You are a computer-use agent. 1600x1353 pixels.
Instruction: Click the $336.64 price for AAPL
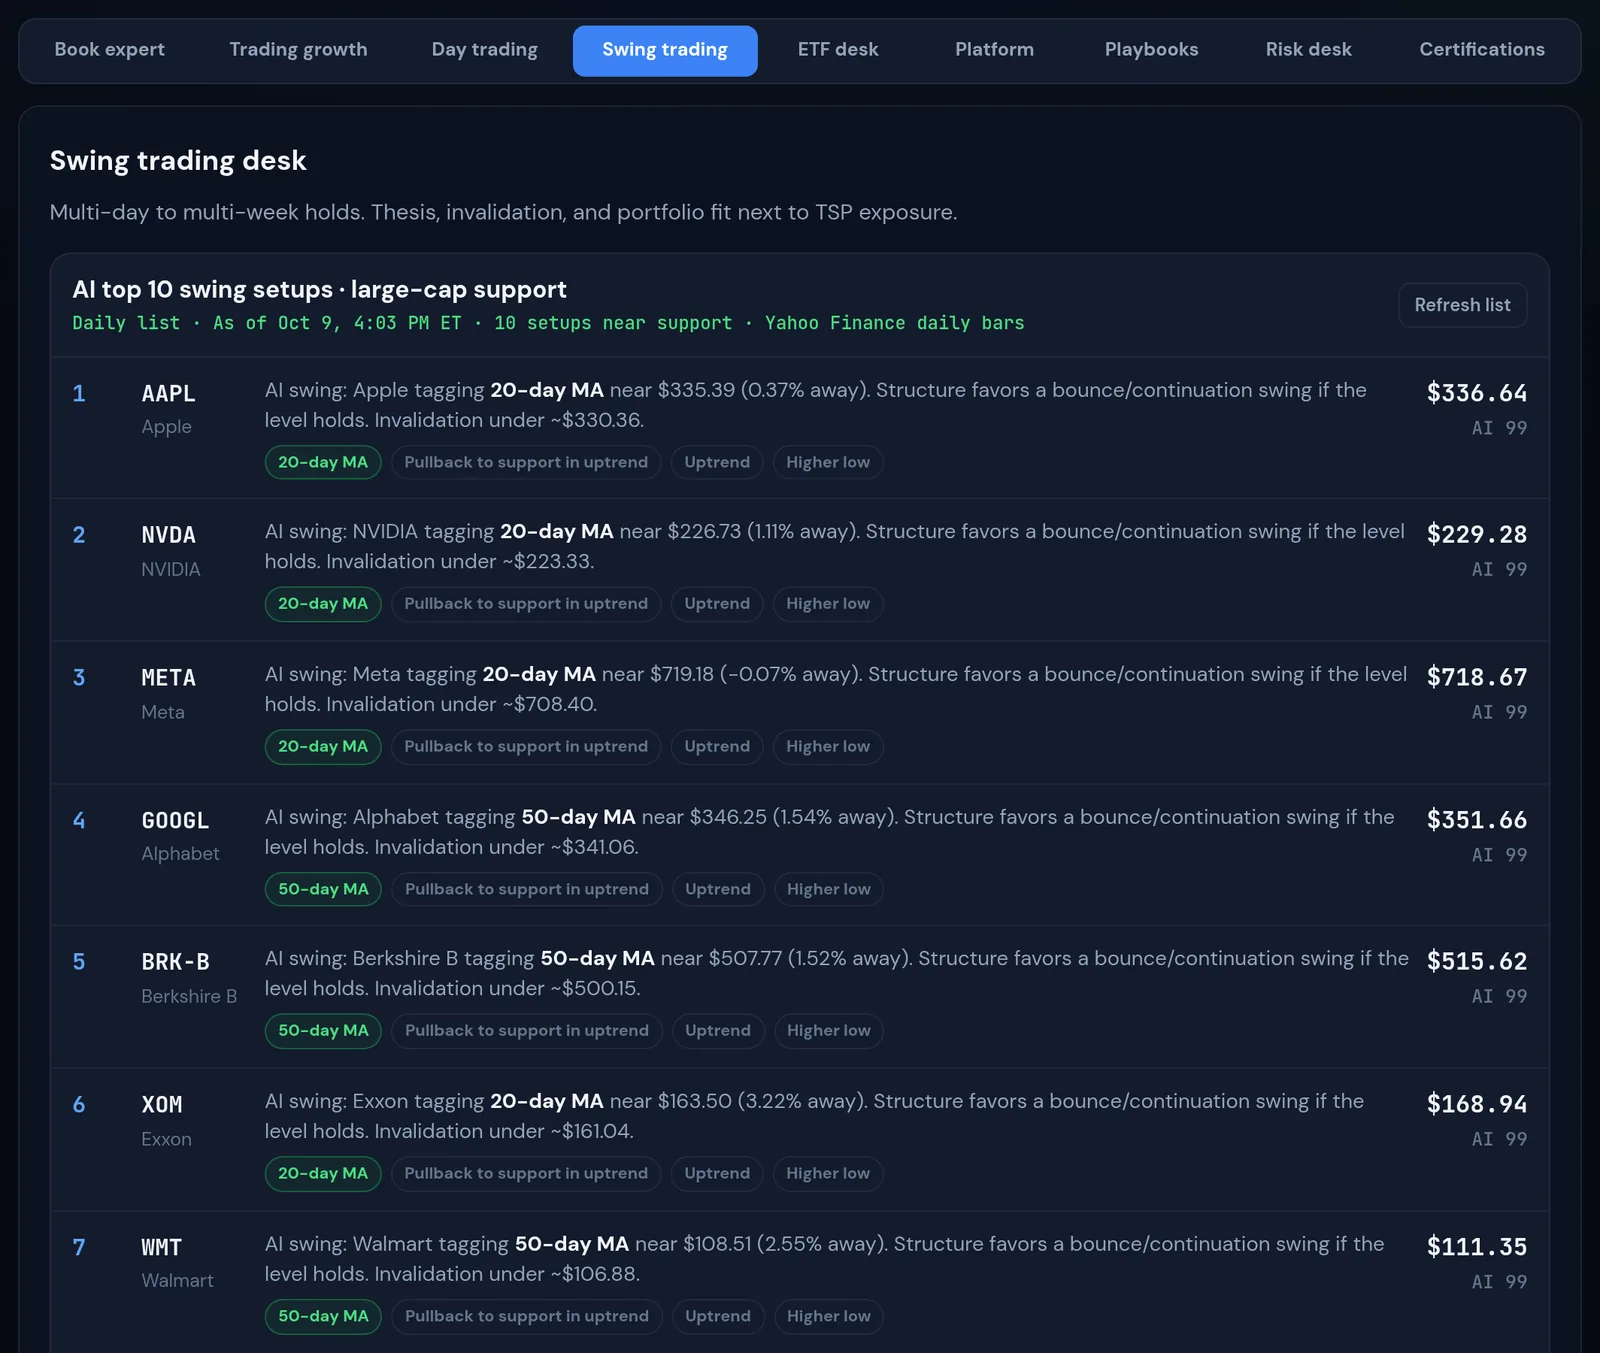click(x=1477, y=393)
